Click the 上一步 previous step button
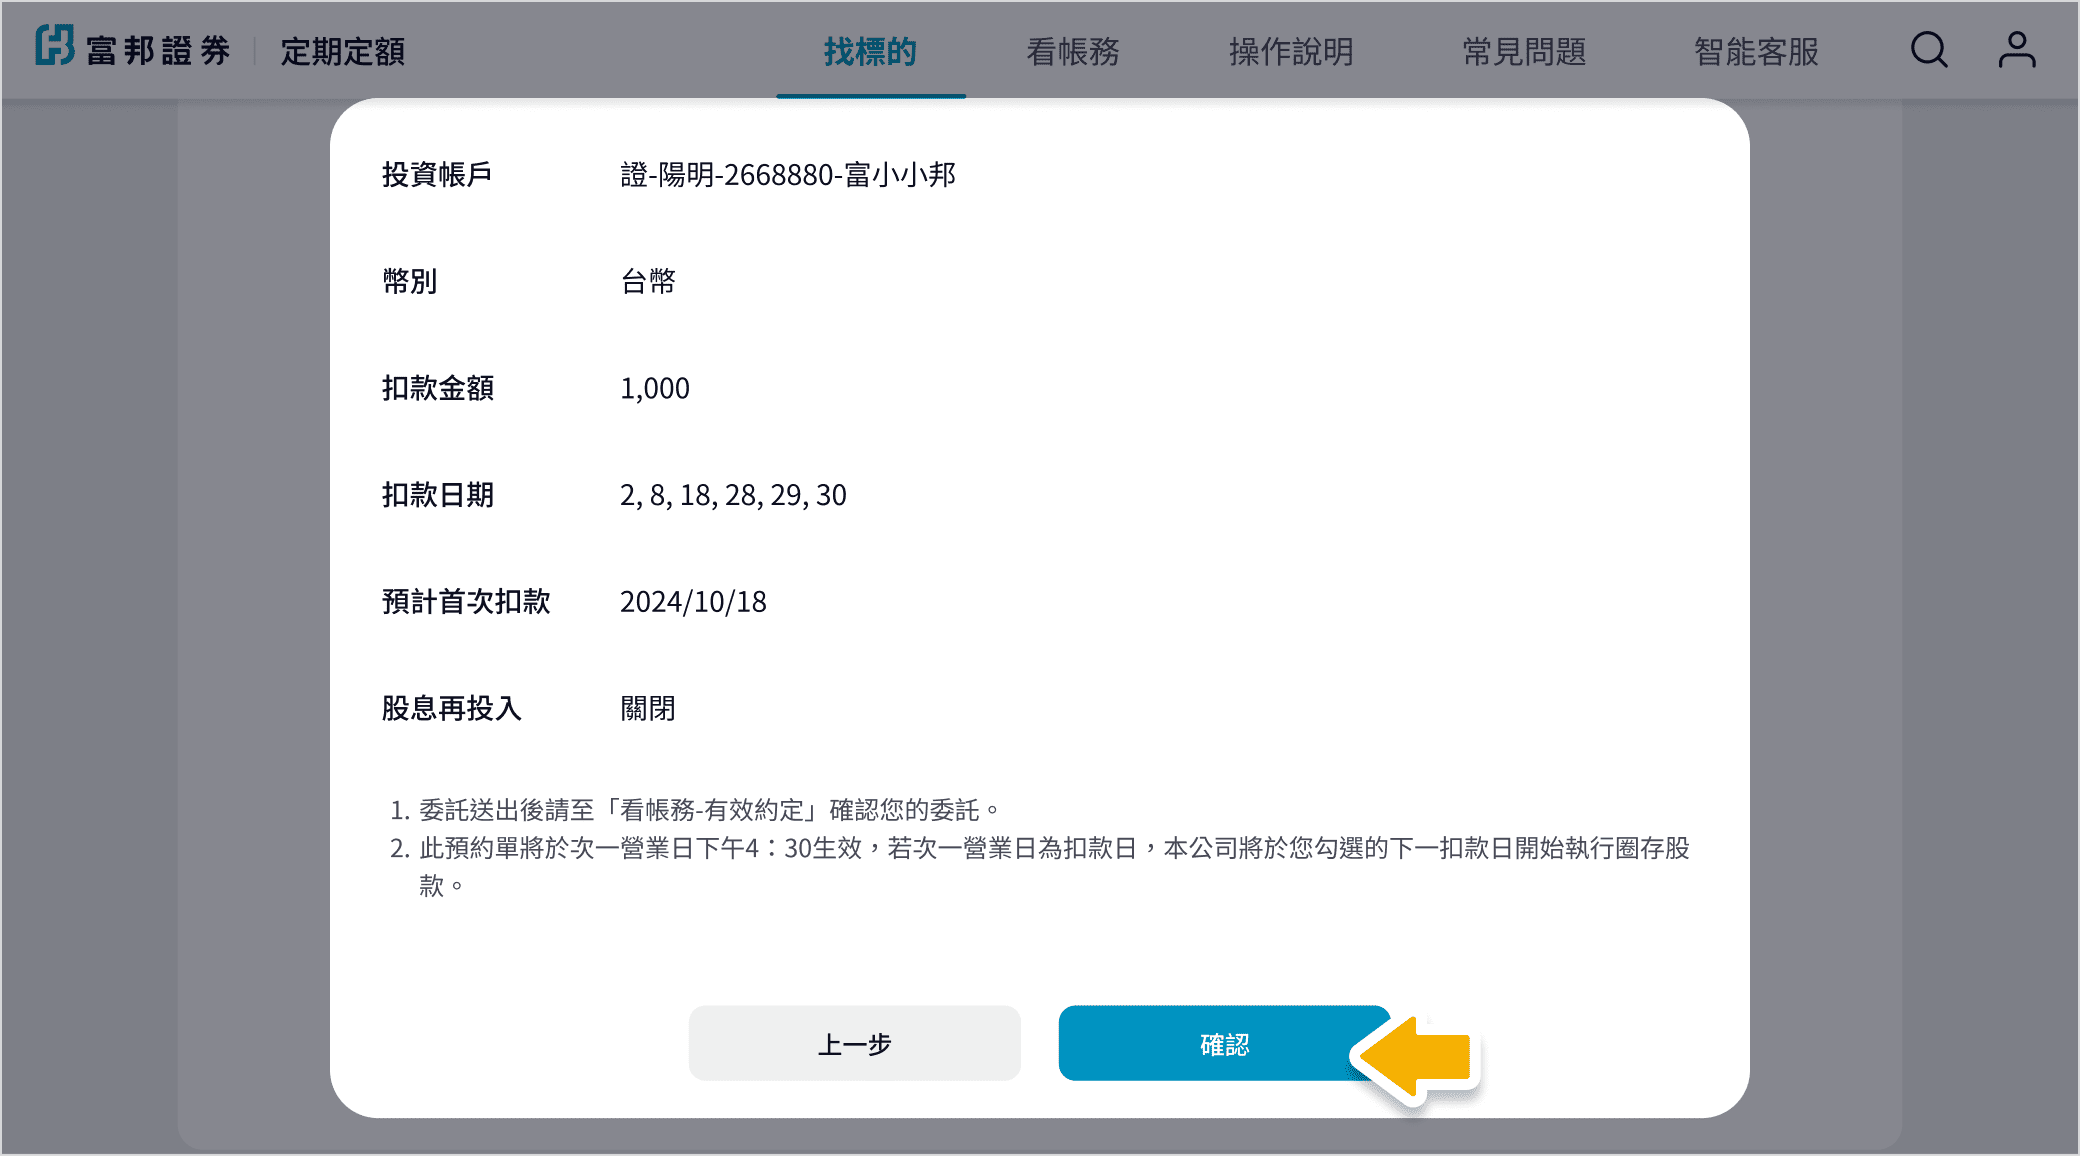 (854, 1044)
